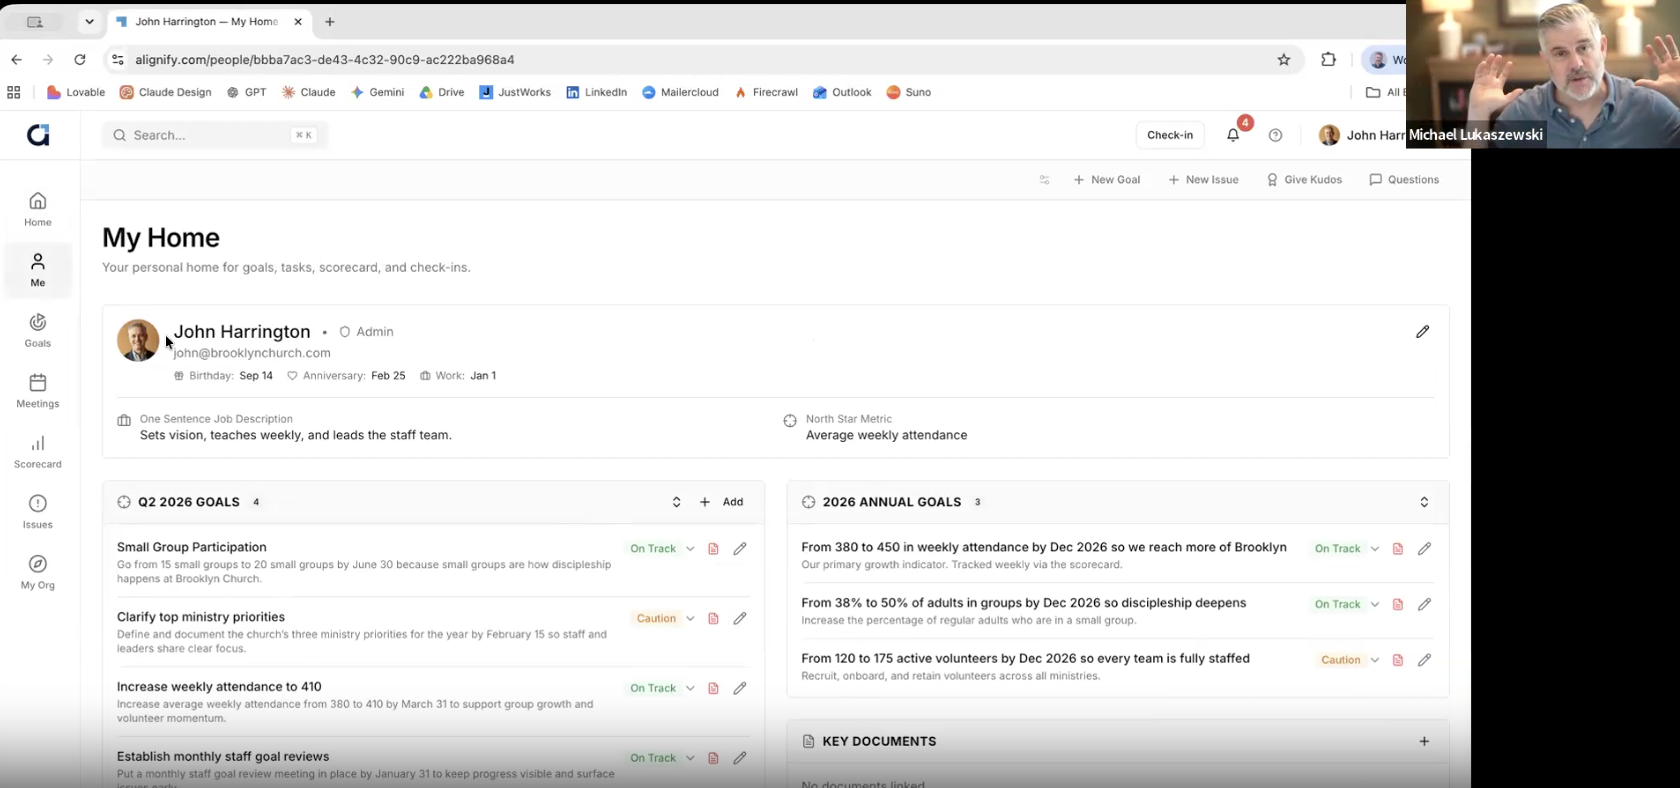Open browser extensions puzzle icon
This screenshot has height=788, width=1680.
tap(1328, 60)
